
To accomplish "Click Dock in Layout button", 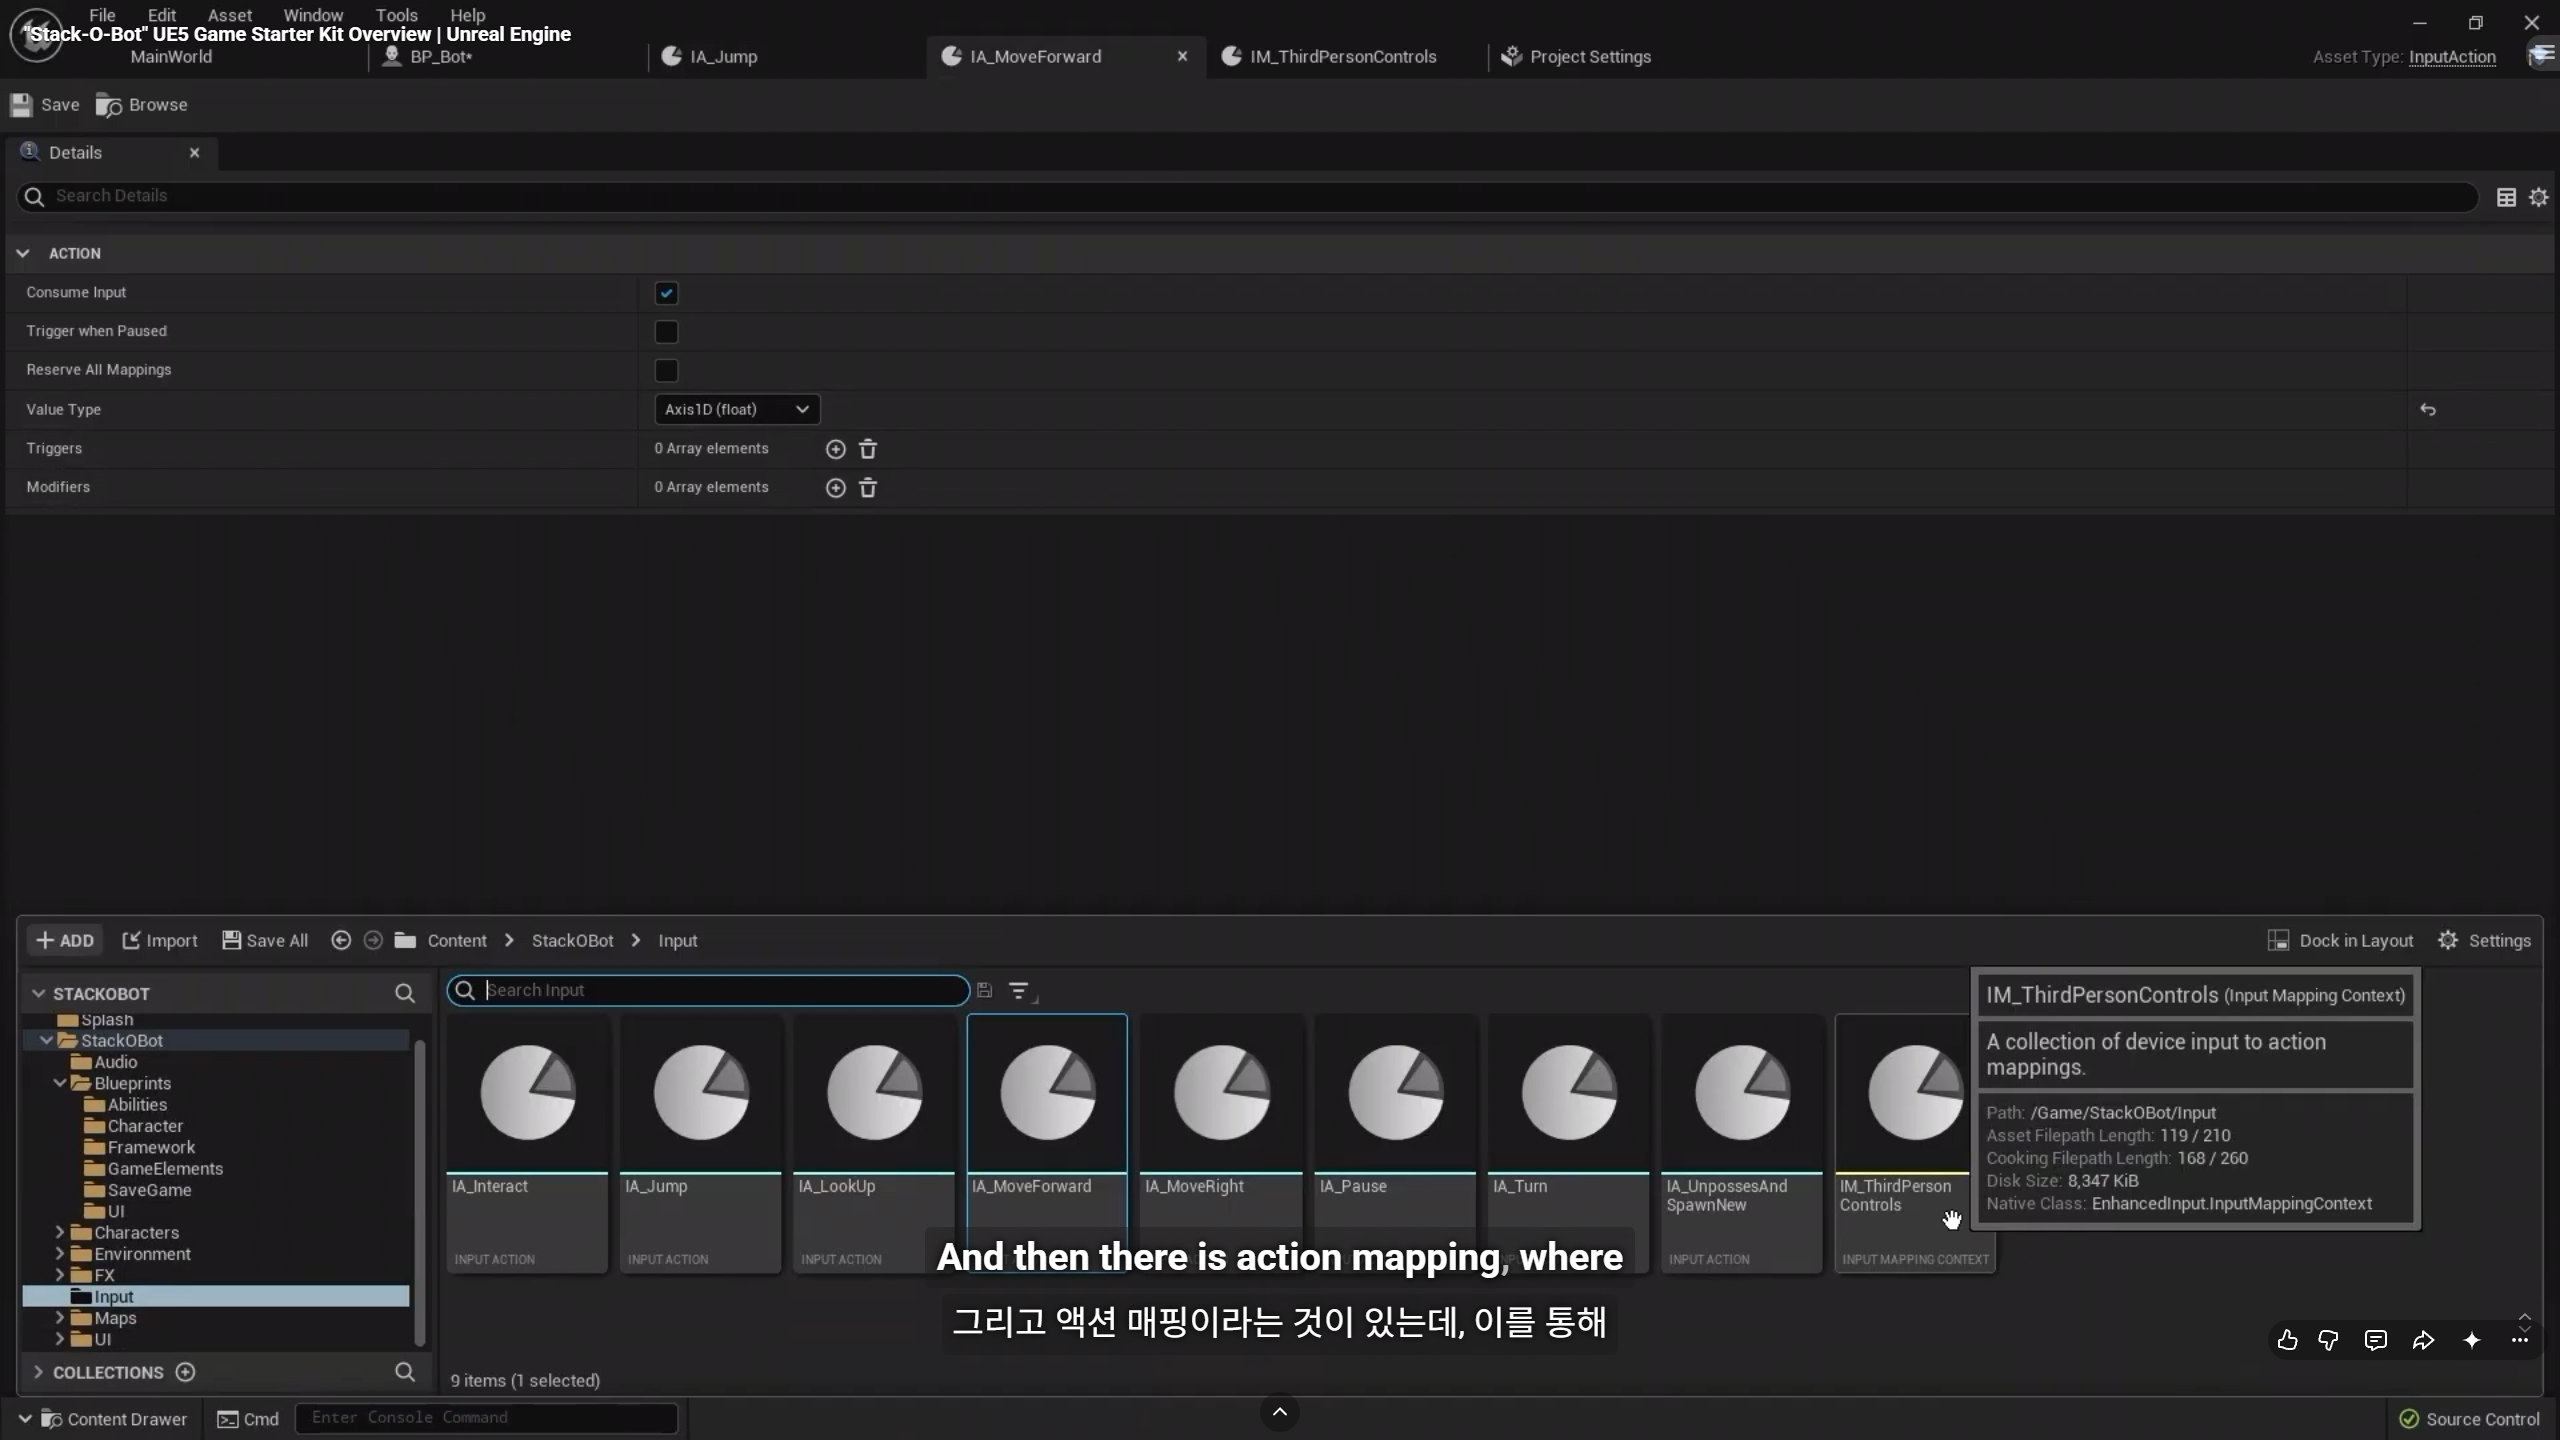I will (x=2340, y=941).
